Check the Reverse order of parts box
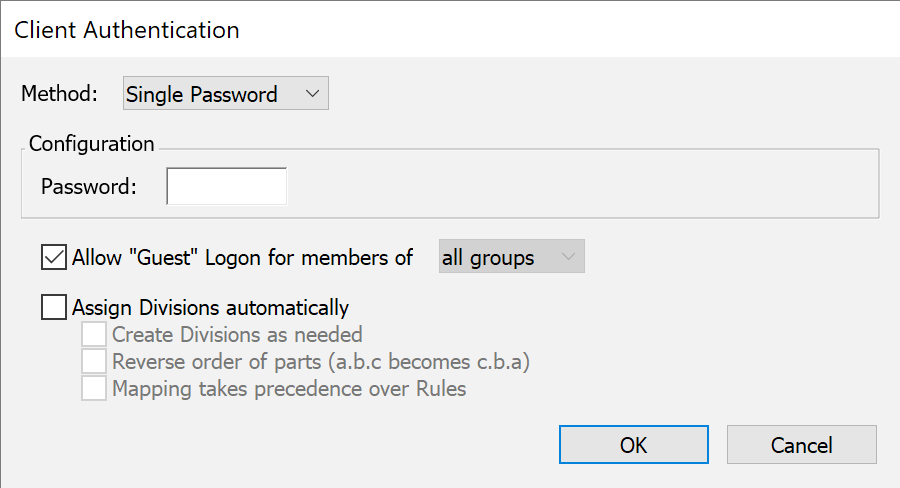Viewport: 900px width, 488px height. (94, 361)
